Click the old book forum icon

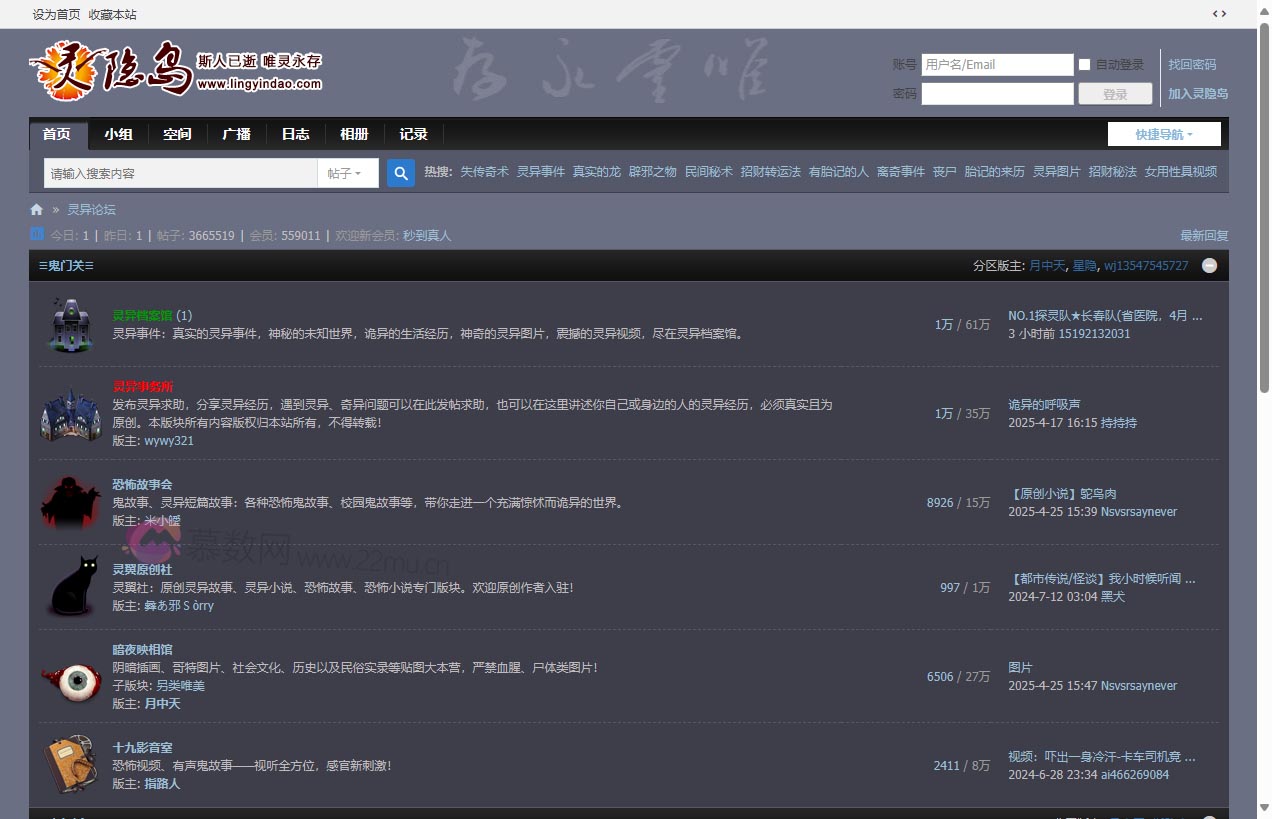[70, 765]
